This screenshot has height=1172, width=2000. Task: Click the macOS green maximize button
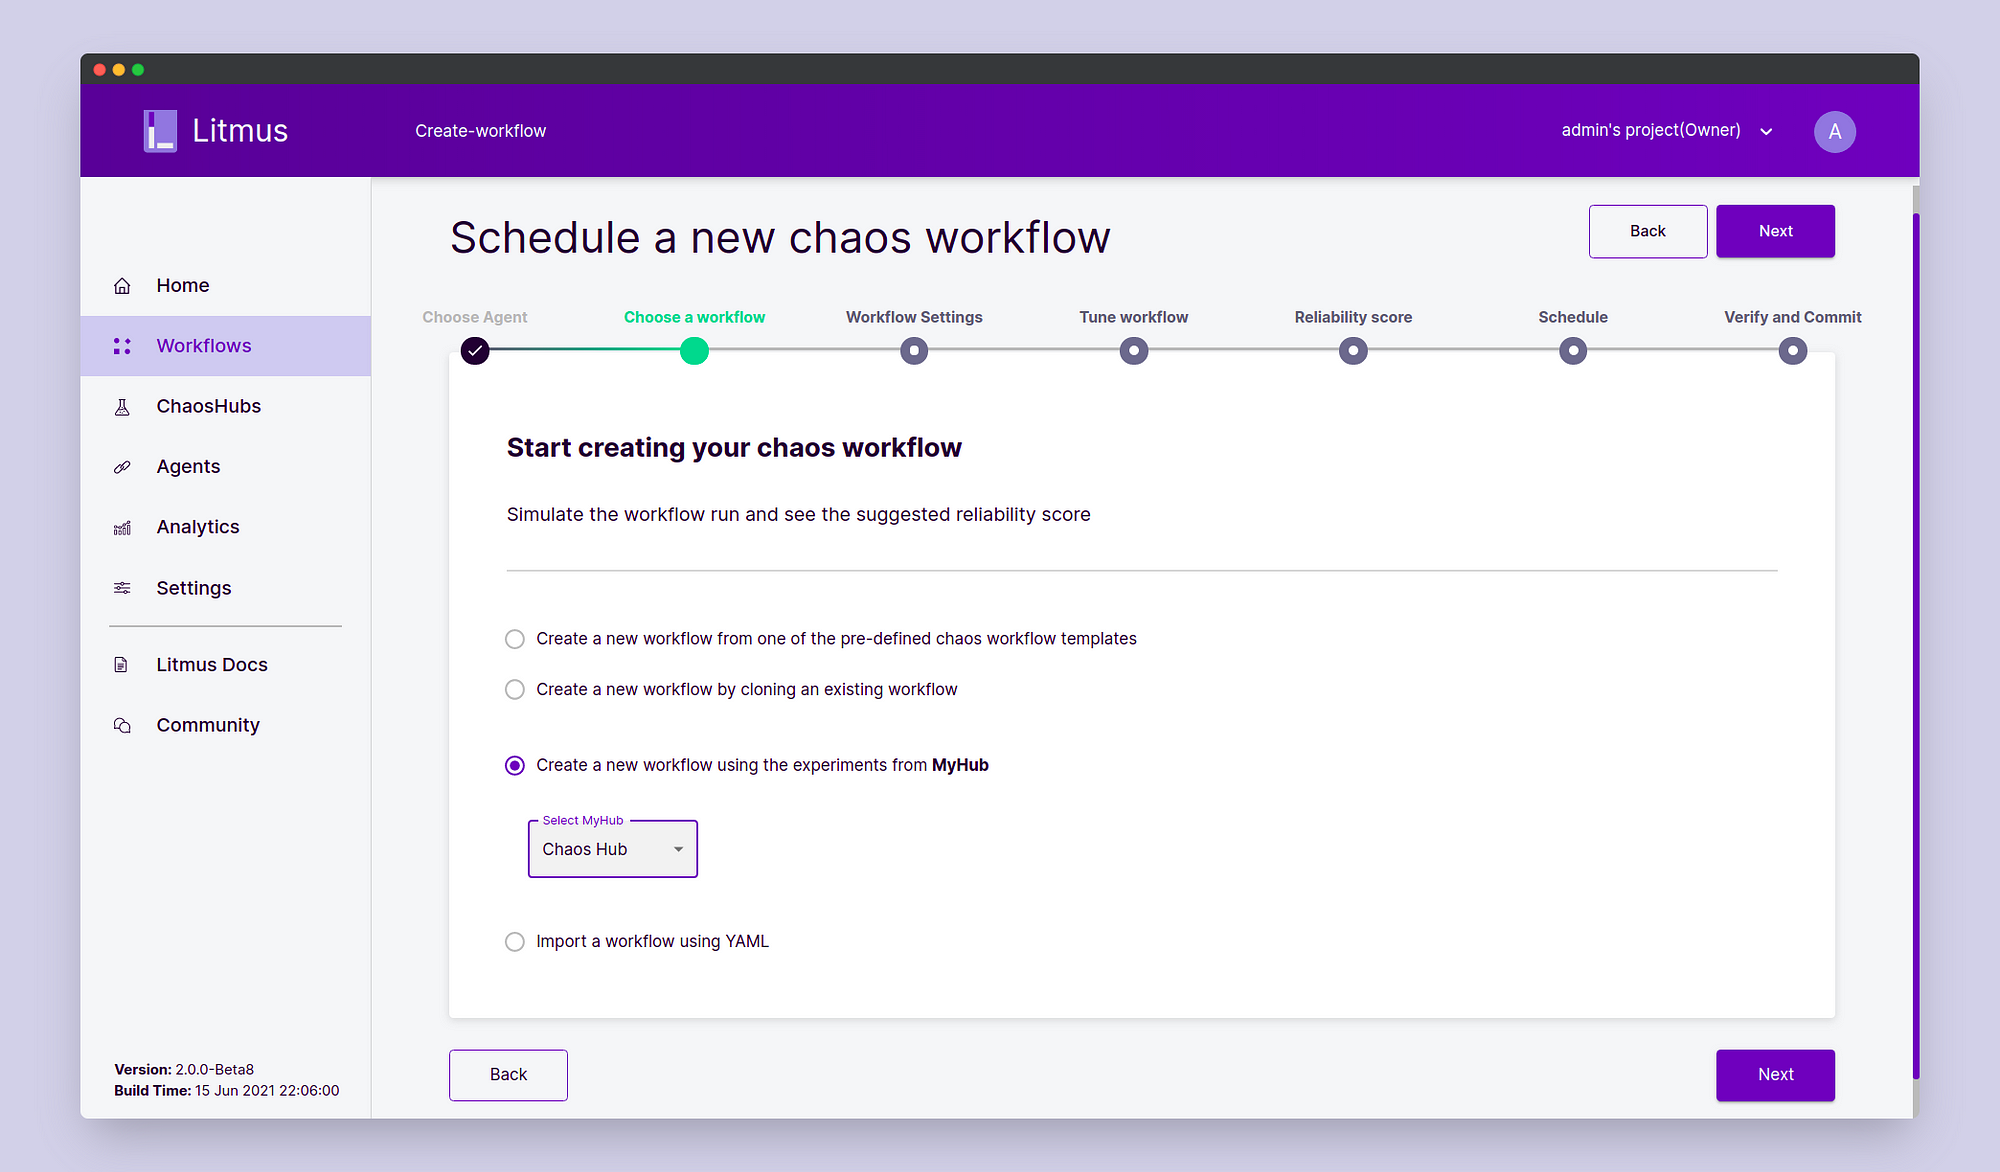[x=138, y=70]
